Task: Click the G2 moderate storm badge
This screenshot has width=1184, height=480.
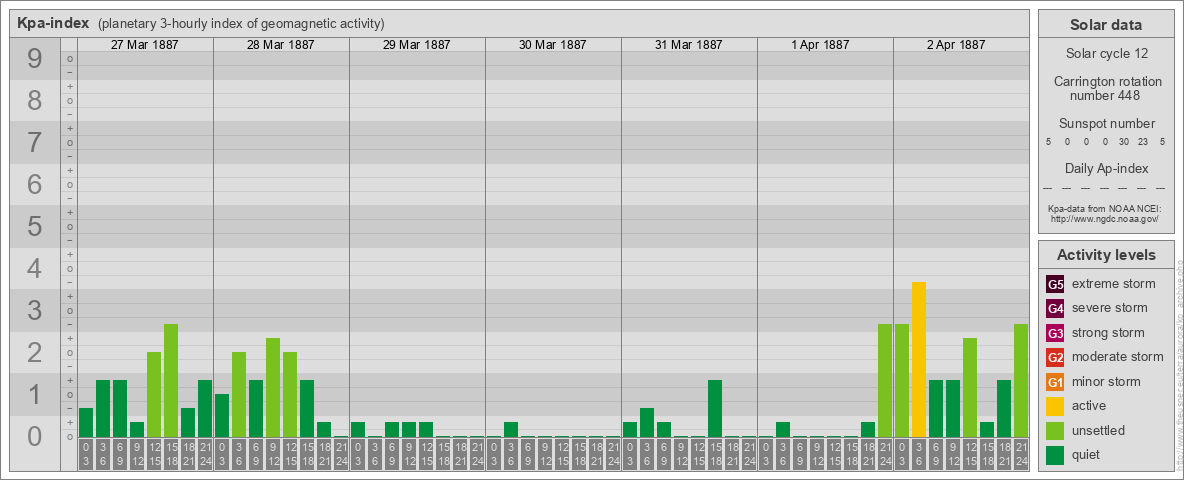Action: (x=1055, y=357)
